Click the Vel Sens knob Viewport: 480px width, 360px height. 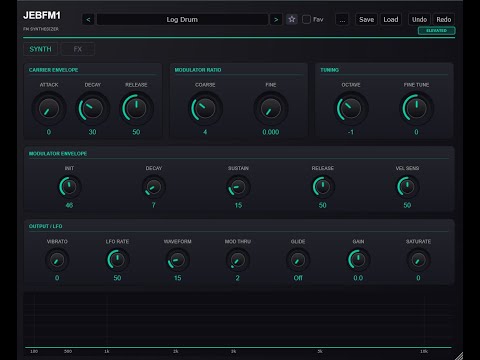click(407, 187)
